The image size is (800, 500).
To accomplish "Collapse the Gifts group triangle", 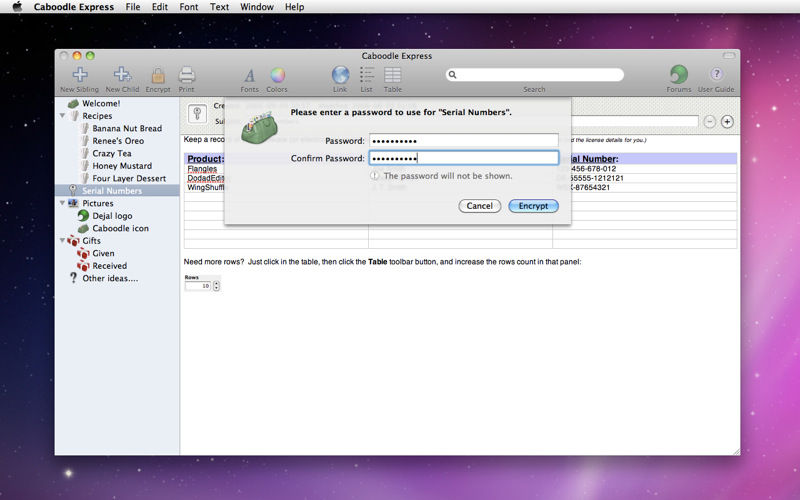I will tap(62, 240).
